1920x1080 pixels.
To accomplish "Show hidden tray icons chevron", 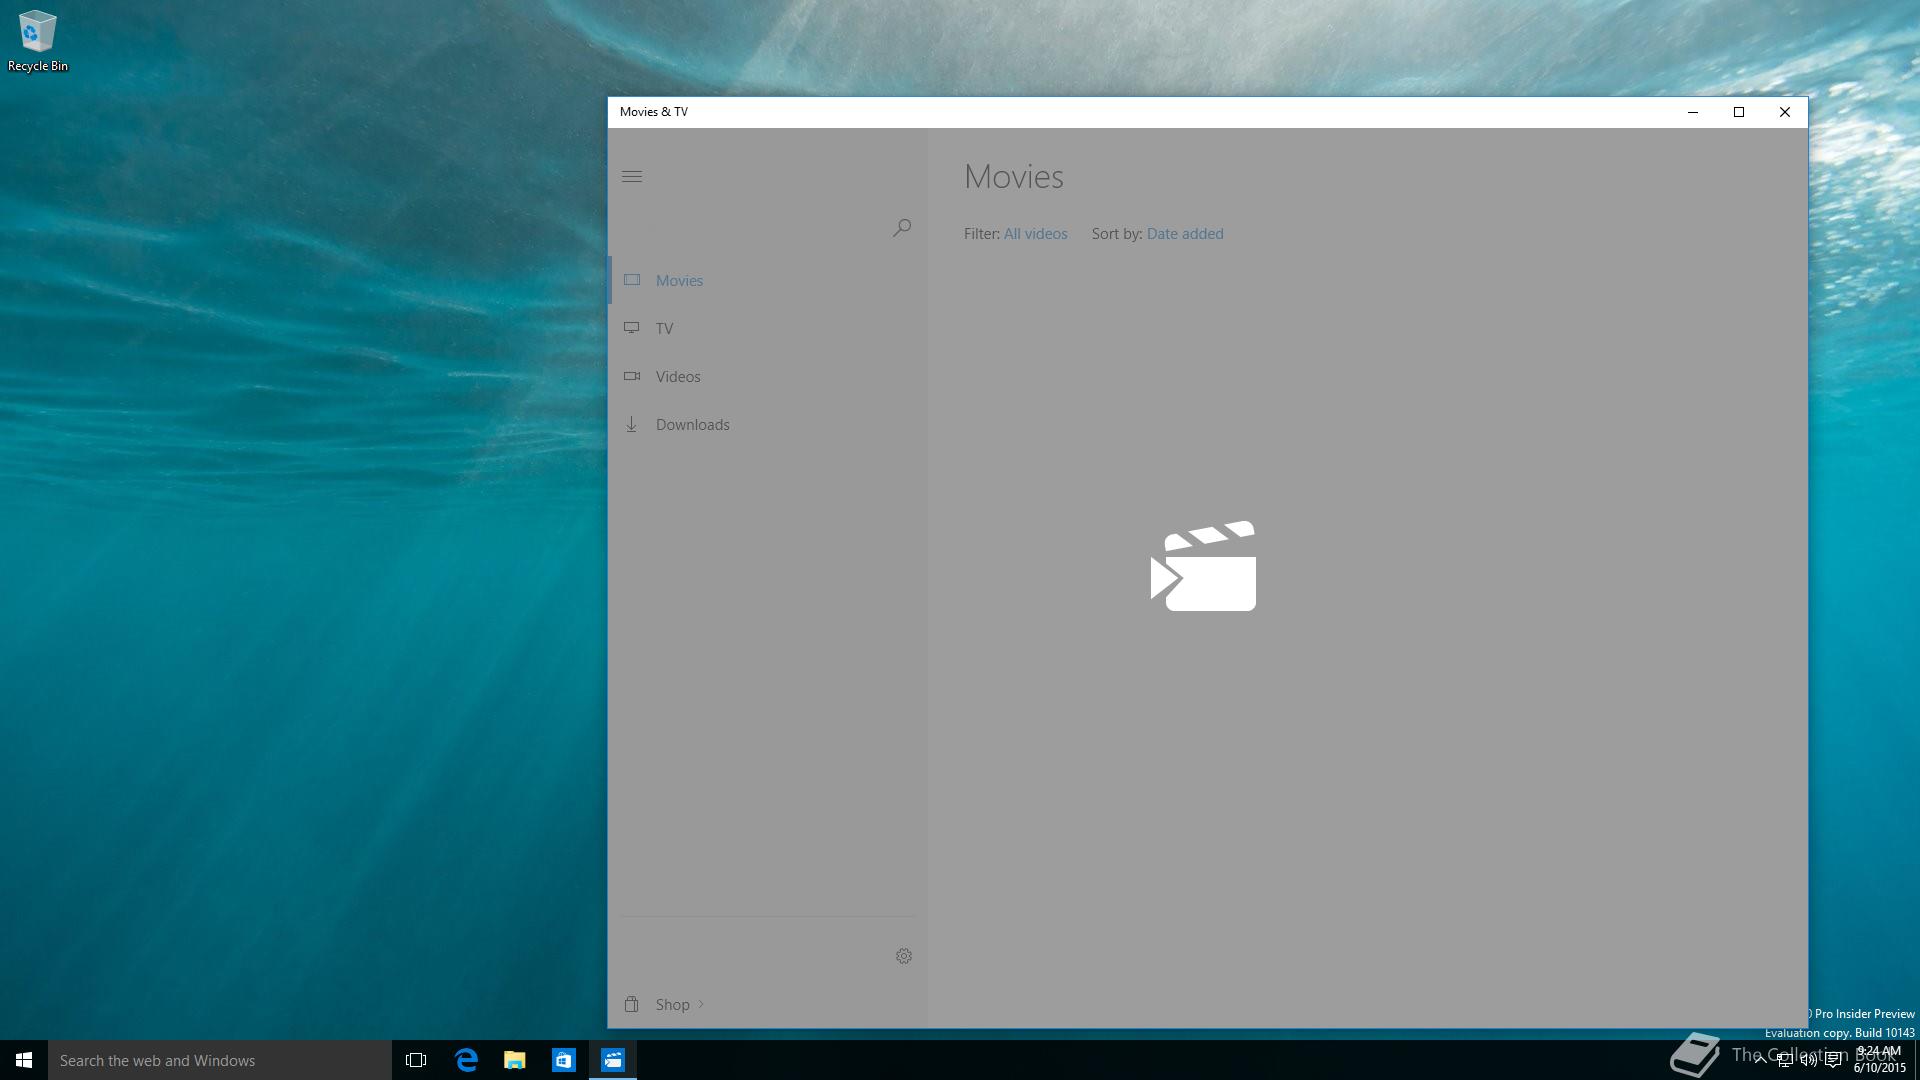I will click(1759, 1061).
